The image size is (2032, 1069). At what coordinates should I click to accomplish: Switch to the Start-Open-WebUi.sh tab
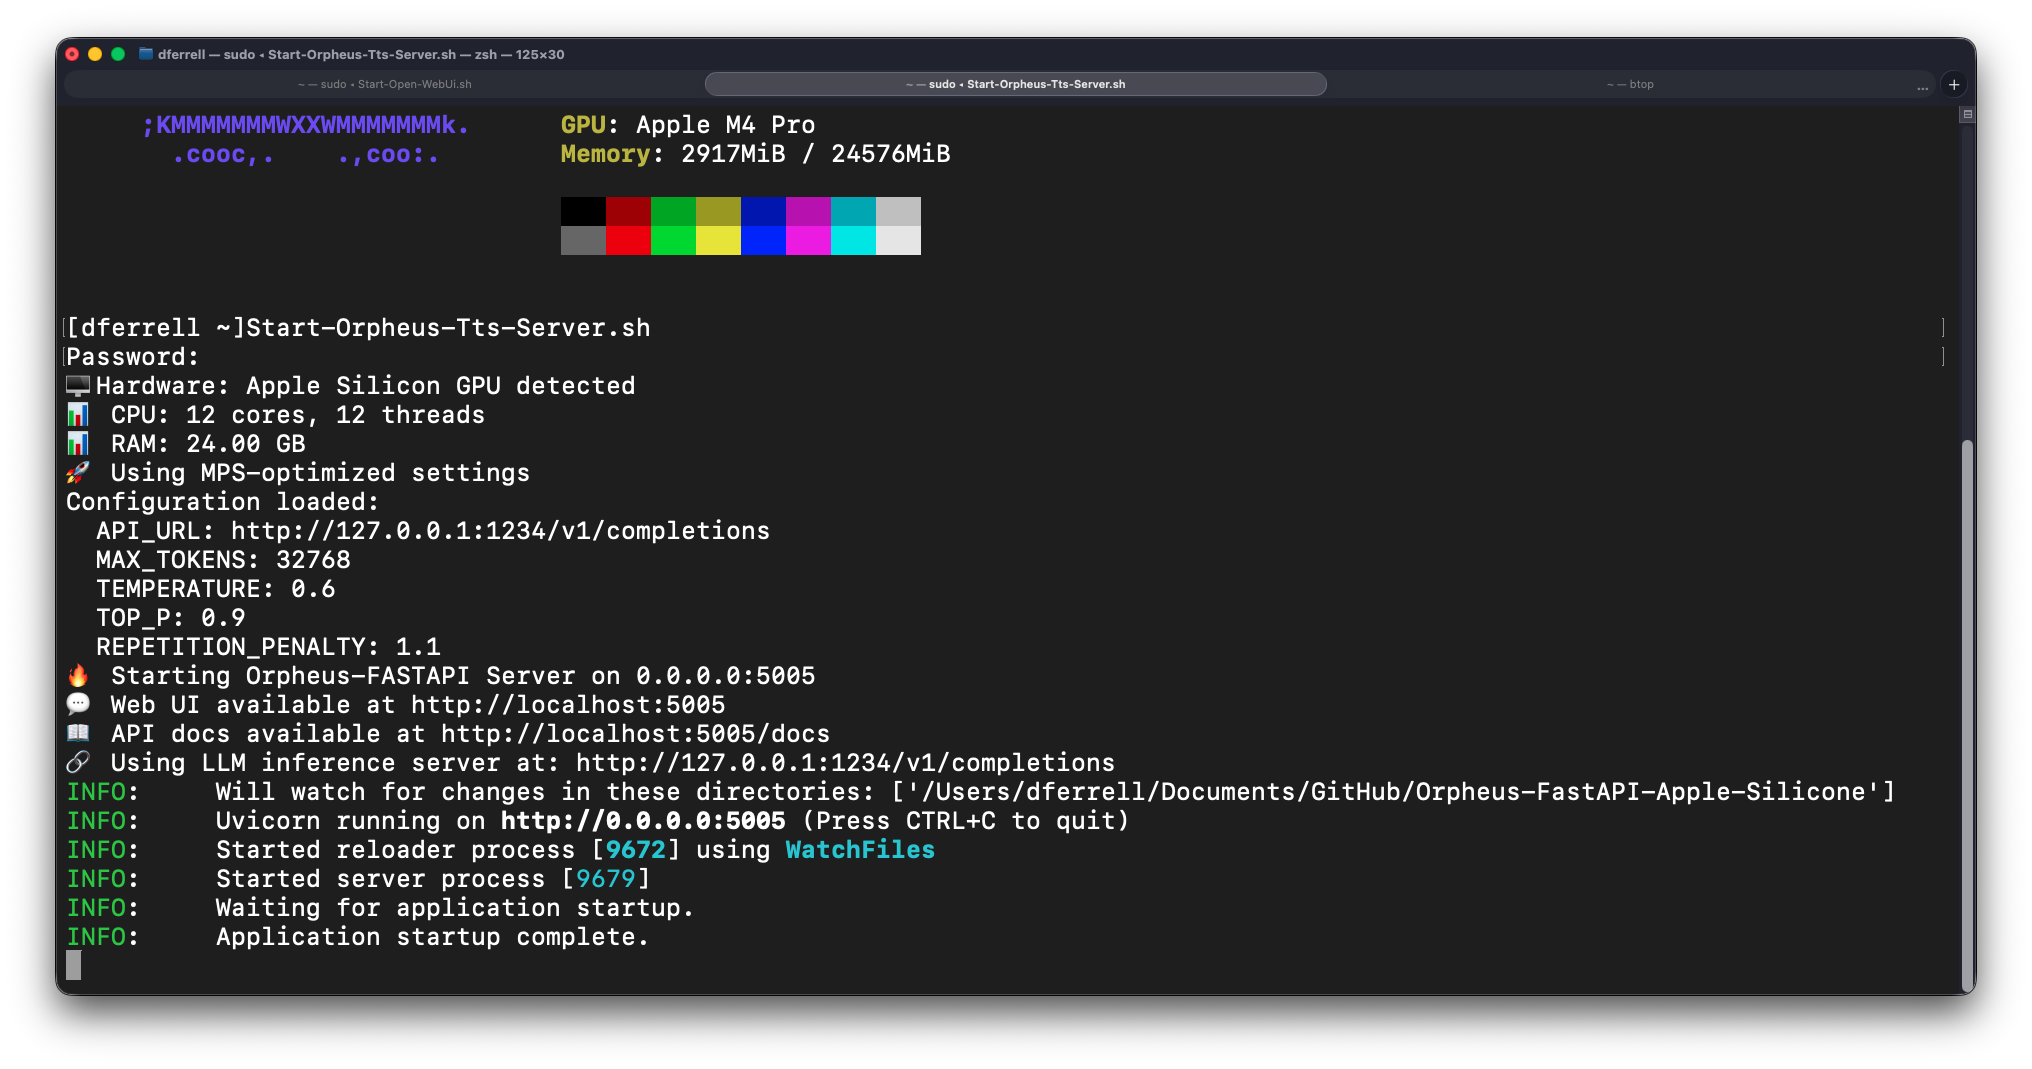pyautogui.click(x=385, y=85)
